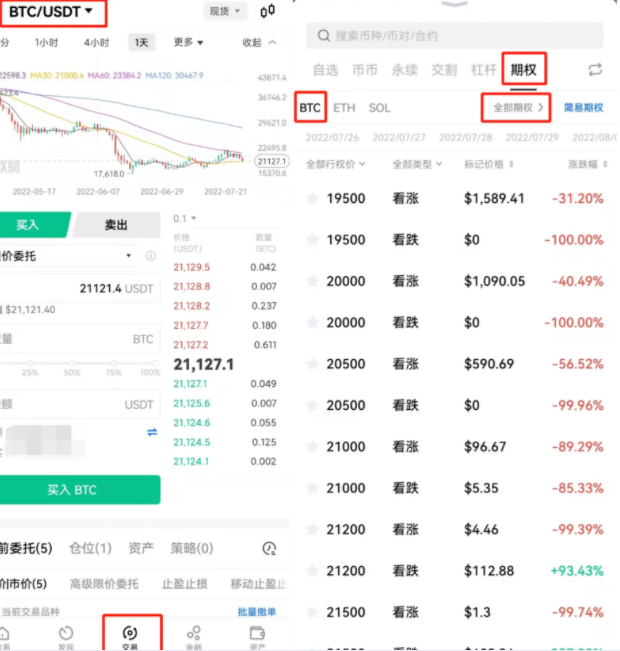
Task: Select the SOL options tab
Action: click(x=380, y=108)
